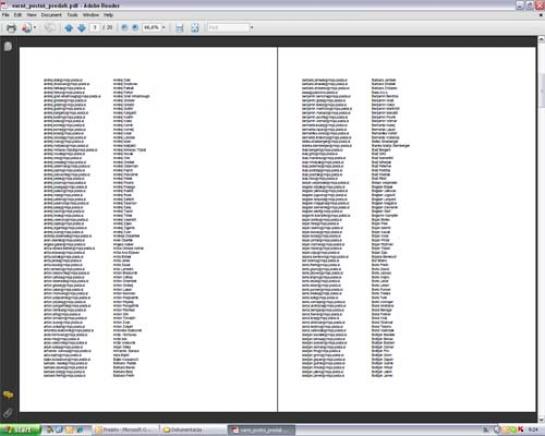Click the page number input field
The image size is (545, 436).
pos(95,27)
